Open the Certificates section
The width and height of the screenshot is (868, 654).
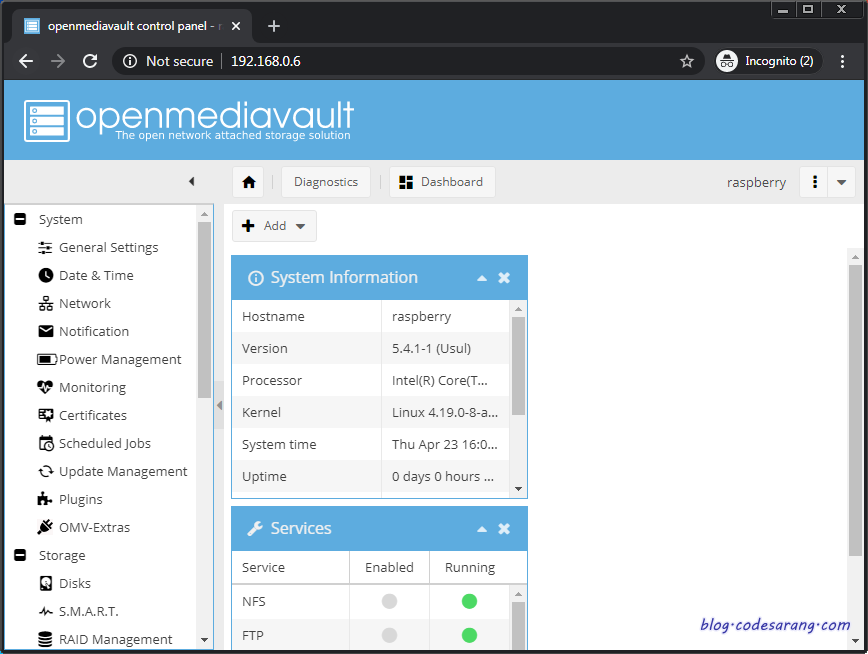tap(82, 415)
